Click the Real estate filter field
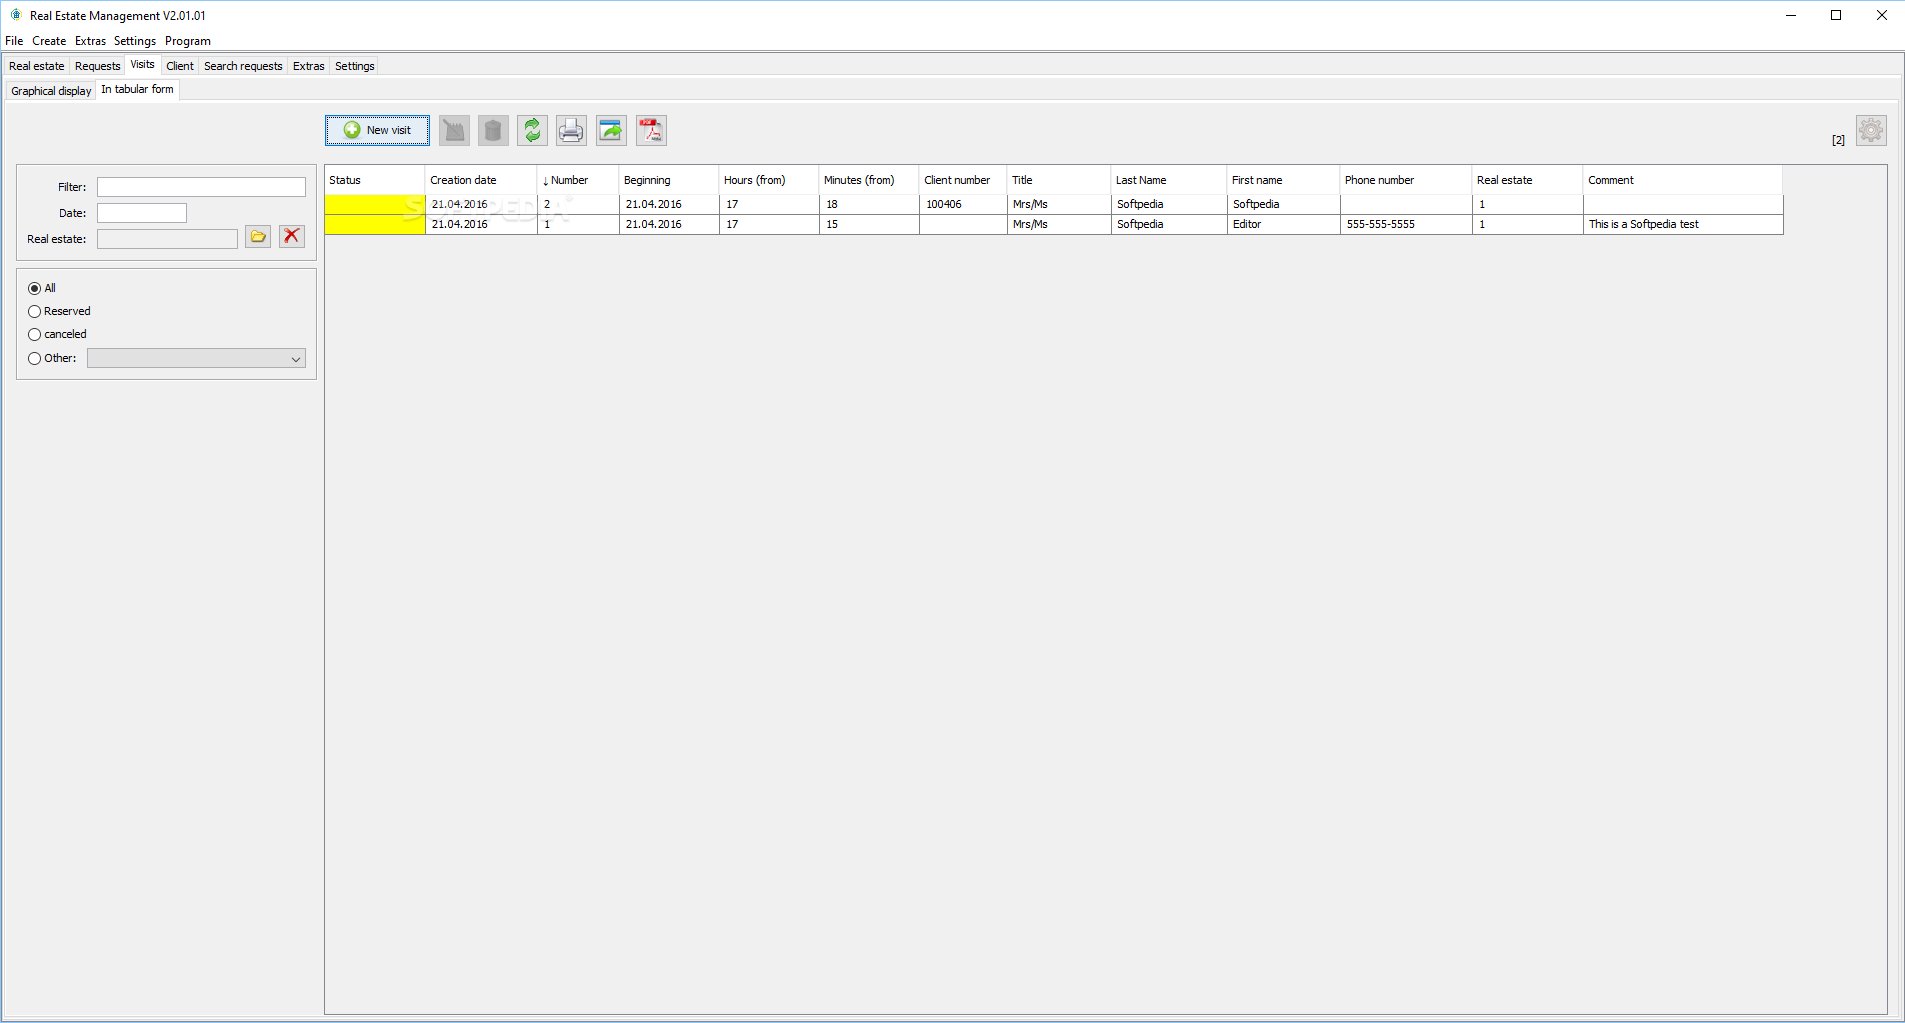Viewport: 1905px width, 1023px height. pos(167,239)
